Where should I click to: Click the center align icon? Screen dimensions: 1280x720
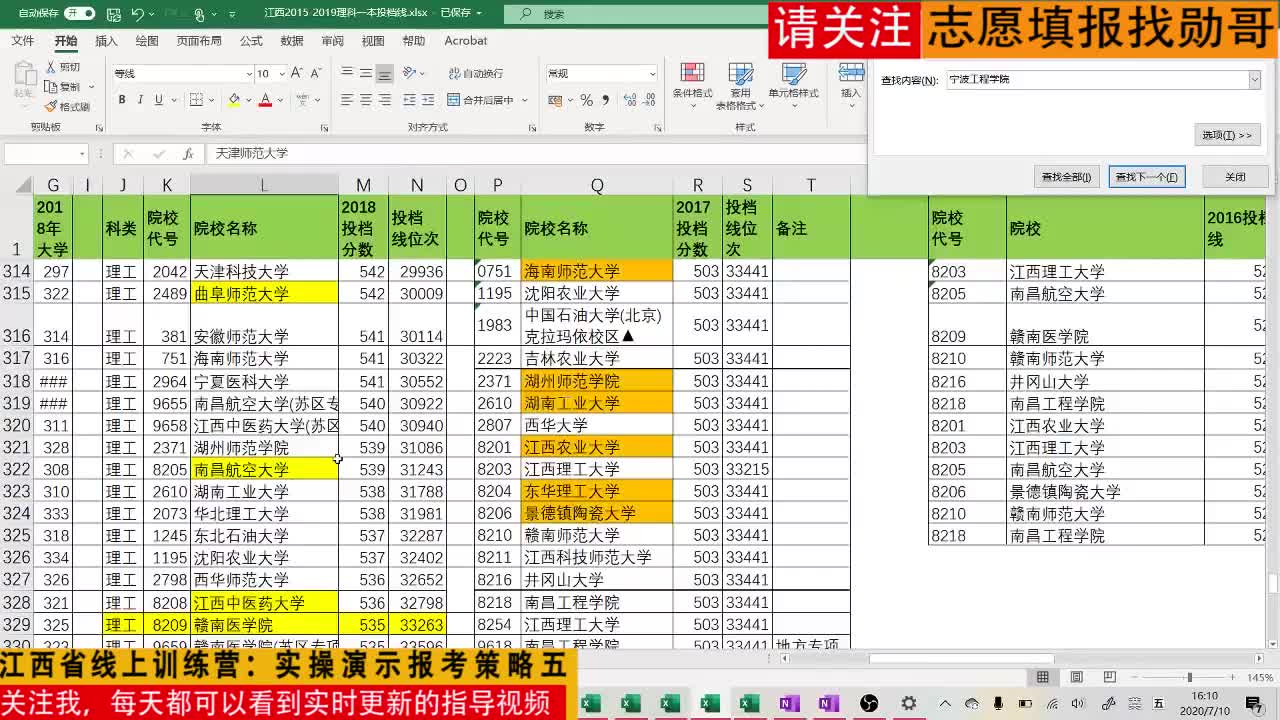(365, 100)
